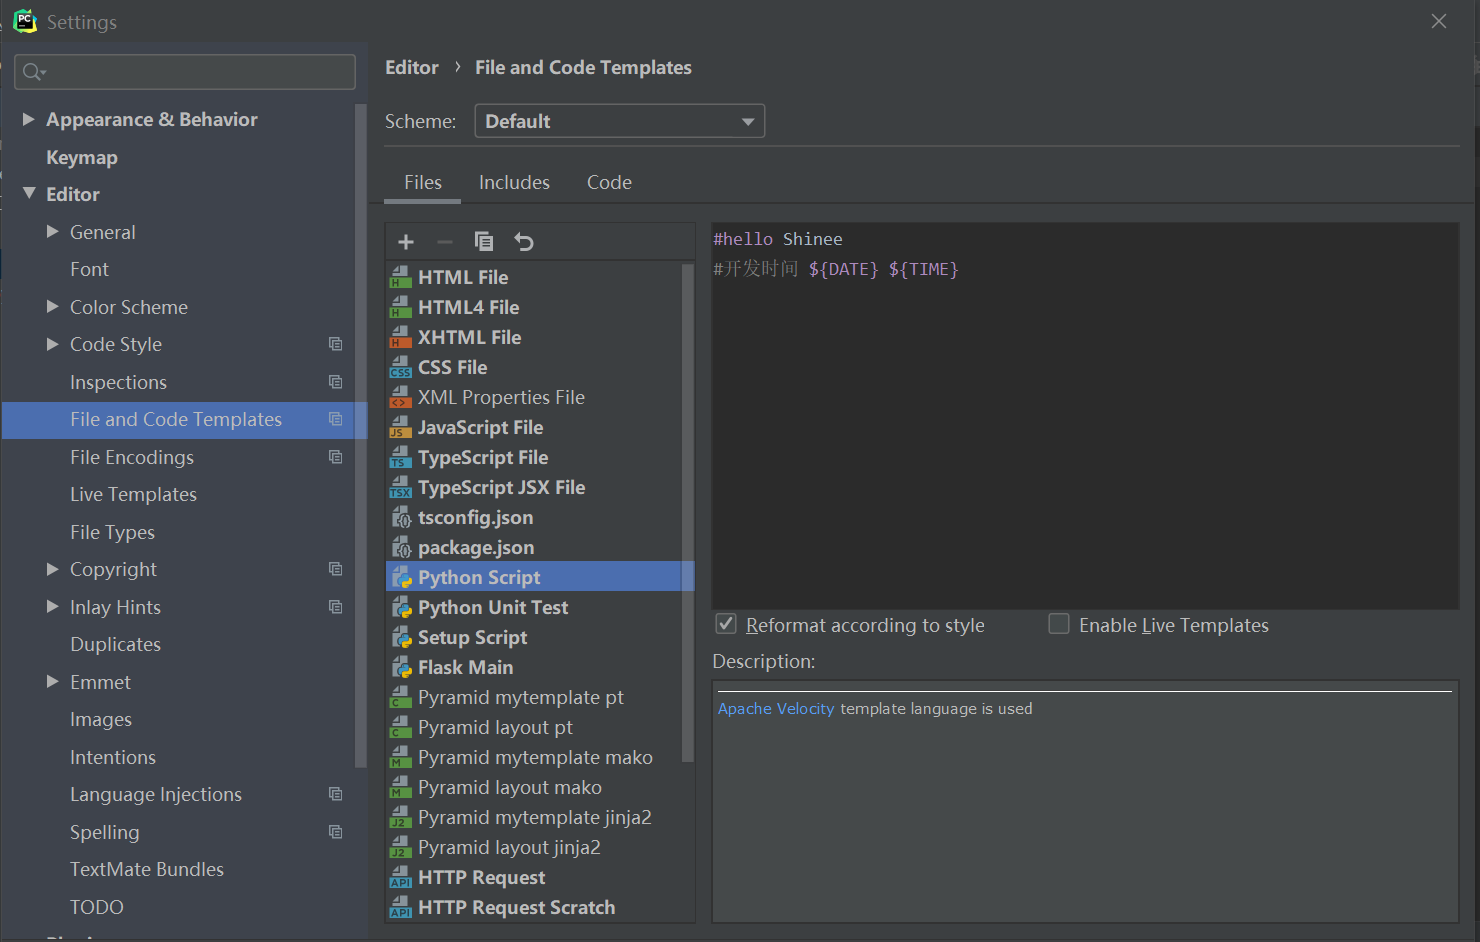This screenshot has height=942, width=1480.
Task: Click the JavaScript File template icon
Action: pos(401,427)
